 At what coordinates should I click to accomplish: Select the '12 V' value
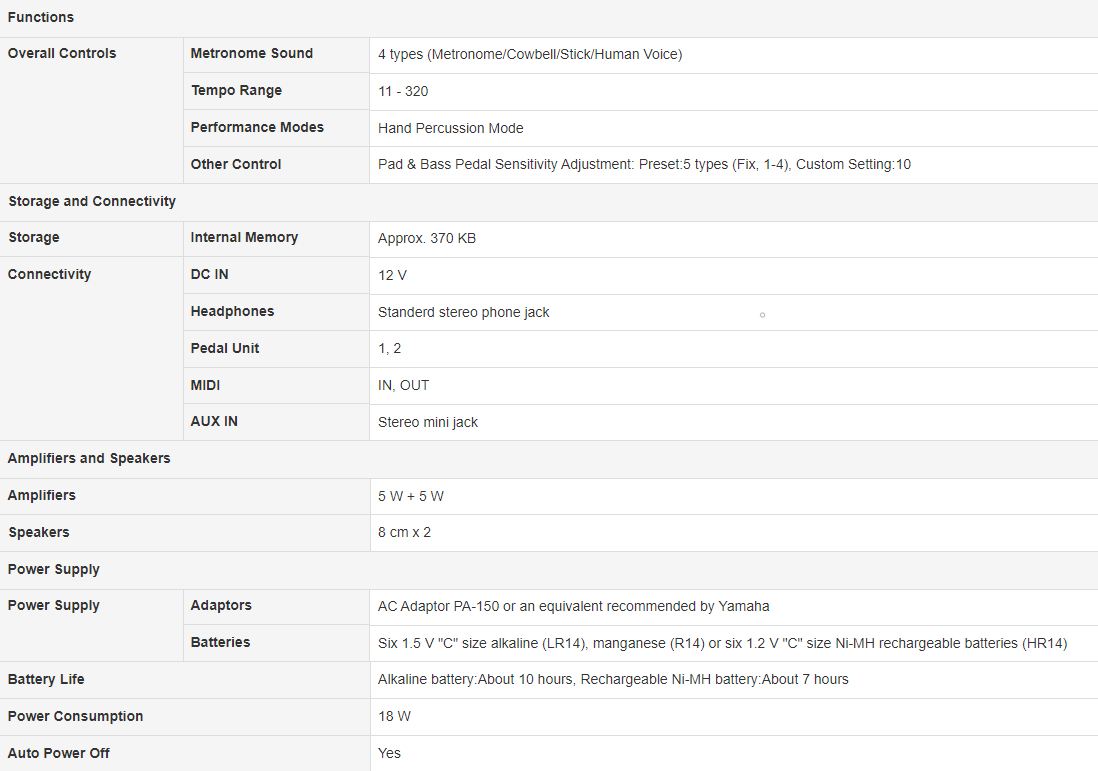[x=392, y=275]
